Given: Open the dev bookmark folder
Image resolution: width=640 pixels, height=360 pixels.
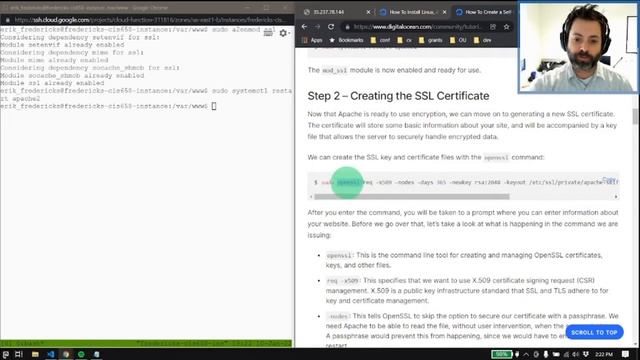Looking at the screenshot, I should pyautogui.click(x=482, y=40).
